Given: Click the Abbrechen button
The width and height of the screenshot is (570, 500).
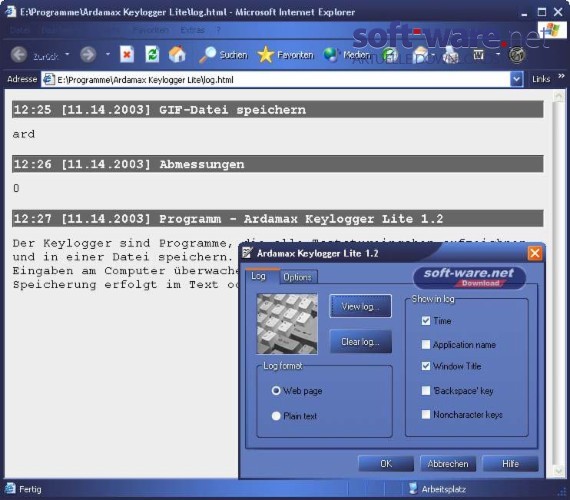Looking at the screenshot, I should (448, 464).
